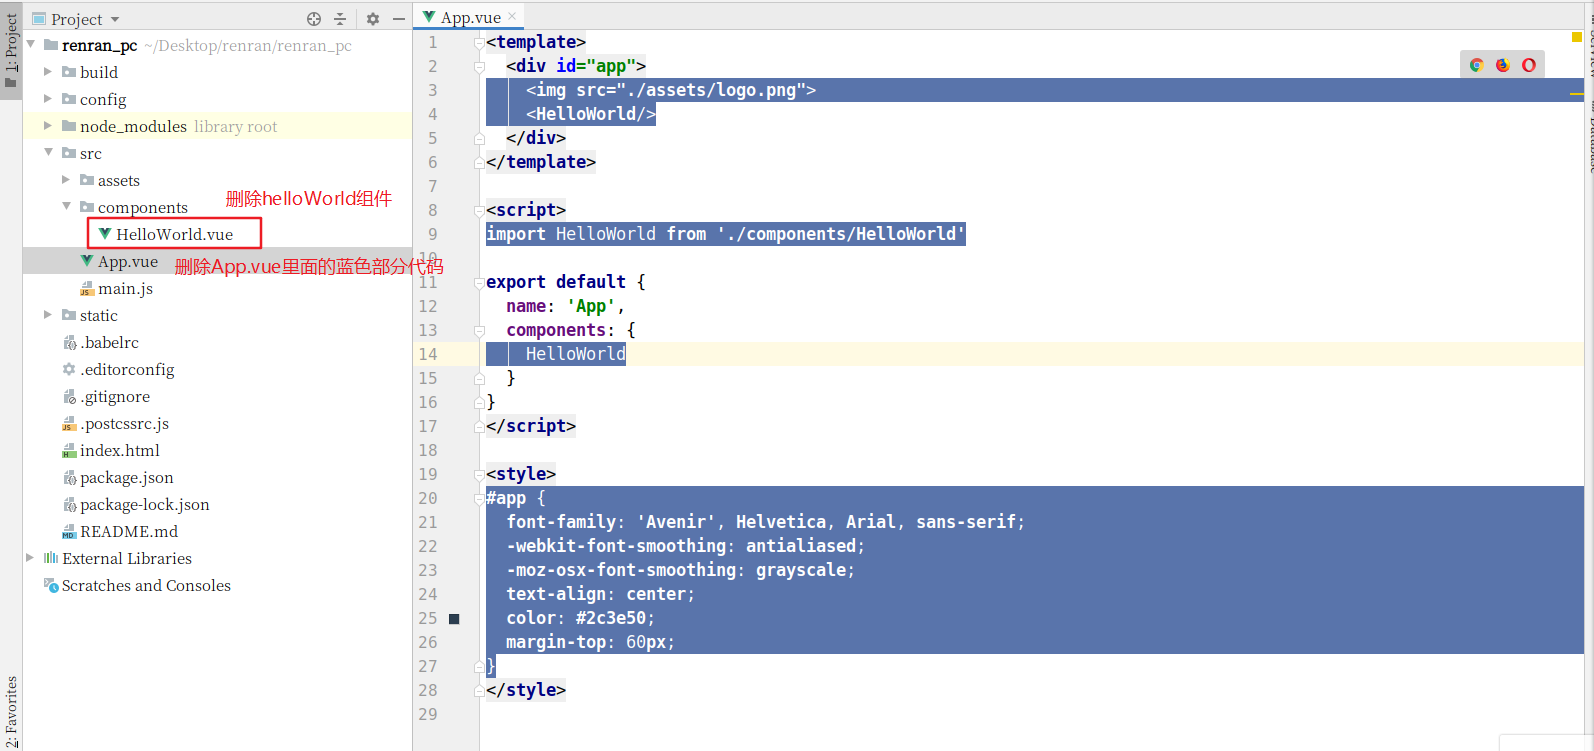Open in Opera browser icon
This screenshot has width=1594, height=751.
[1529, 65]
